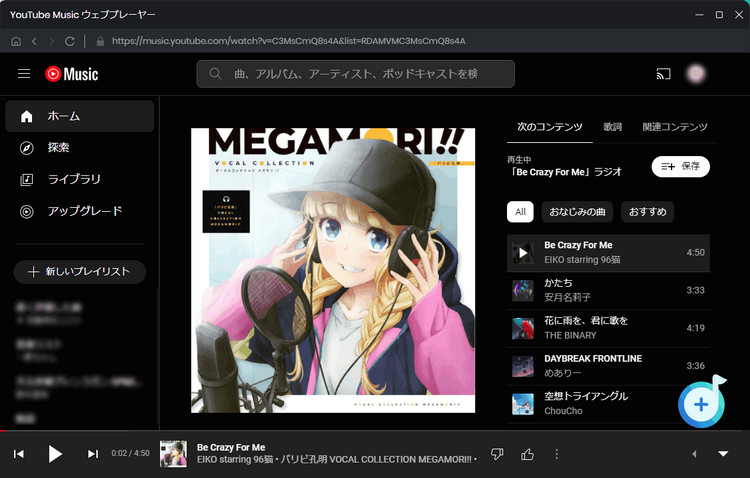Click 新しいプレイリスト button

pos(80,272)
